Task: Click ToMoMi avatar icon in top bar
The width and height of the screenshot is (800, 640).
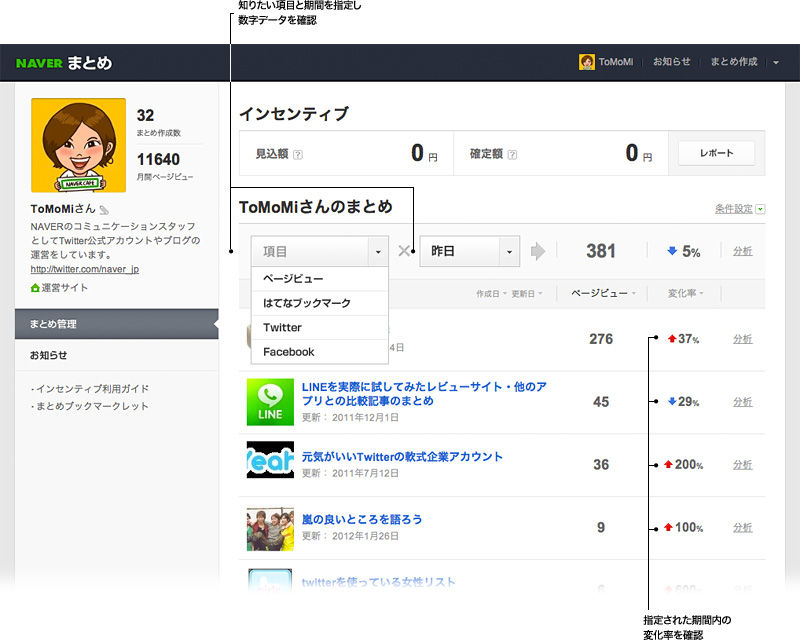Action: 587,62
